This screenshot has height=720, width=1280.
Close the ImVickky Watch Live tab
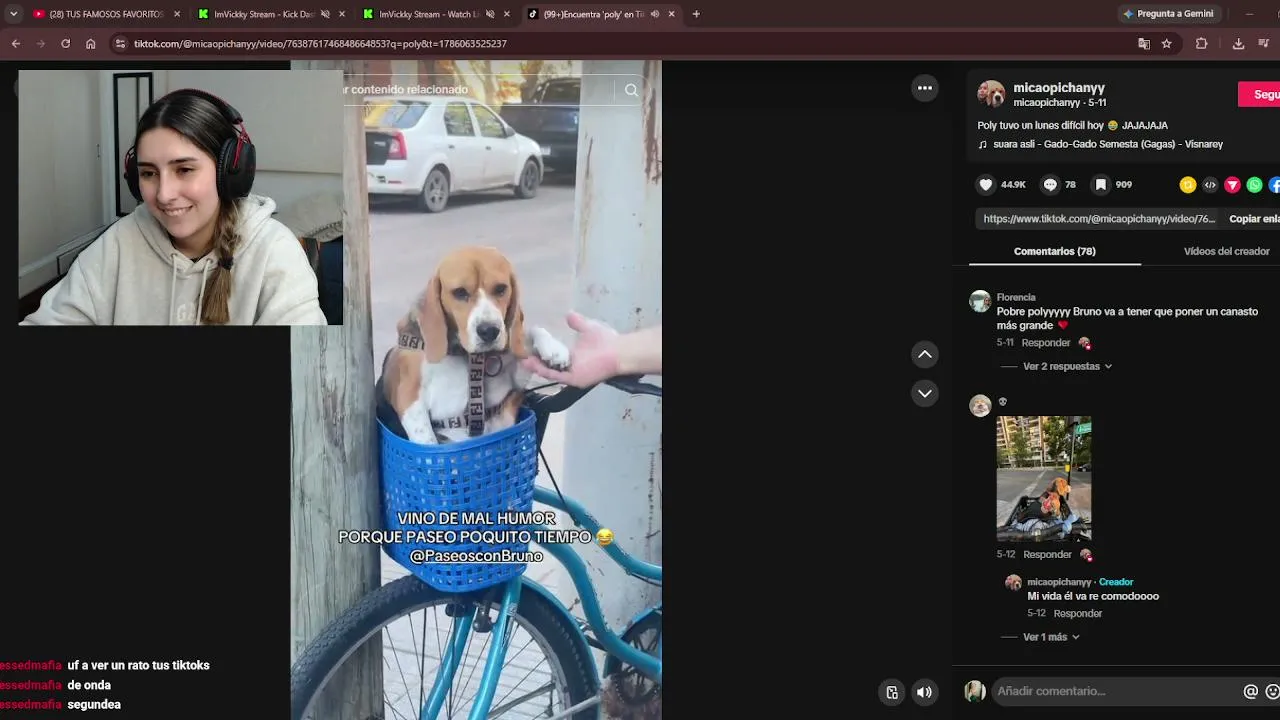point(507,14)
